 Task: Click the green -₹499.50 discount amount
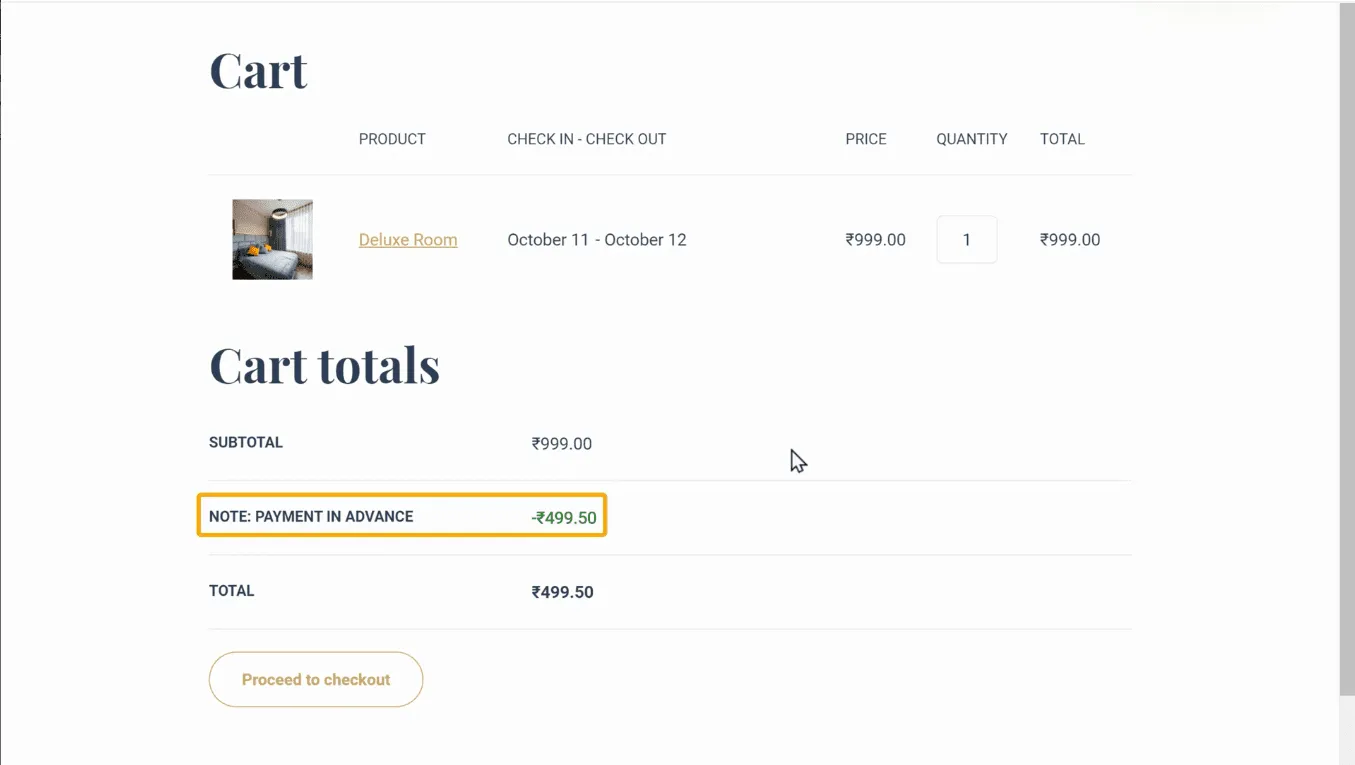tap(564, 518)
